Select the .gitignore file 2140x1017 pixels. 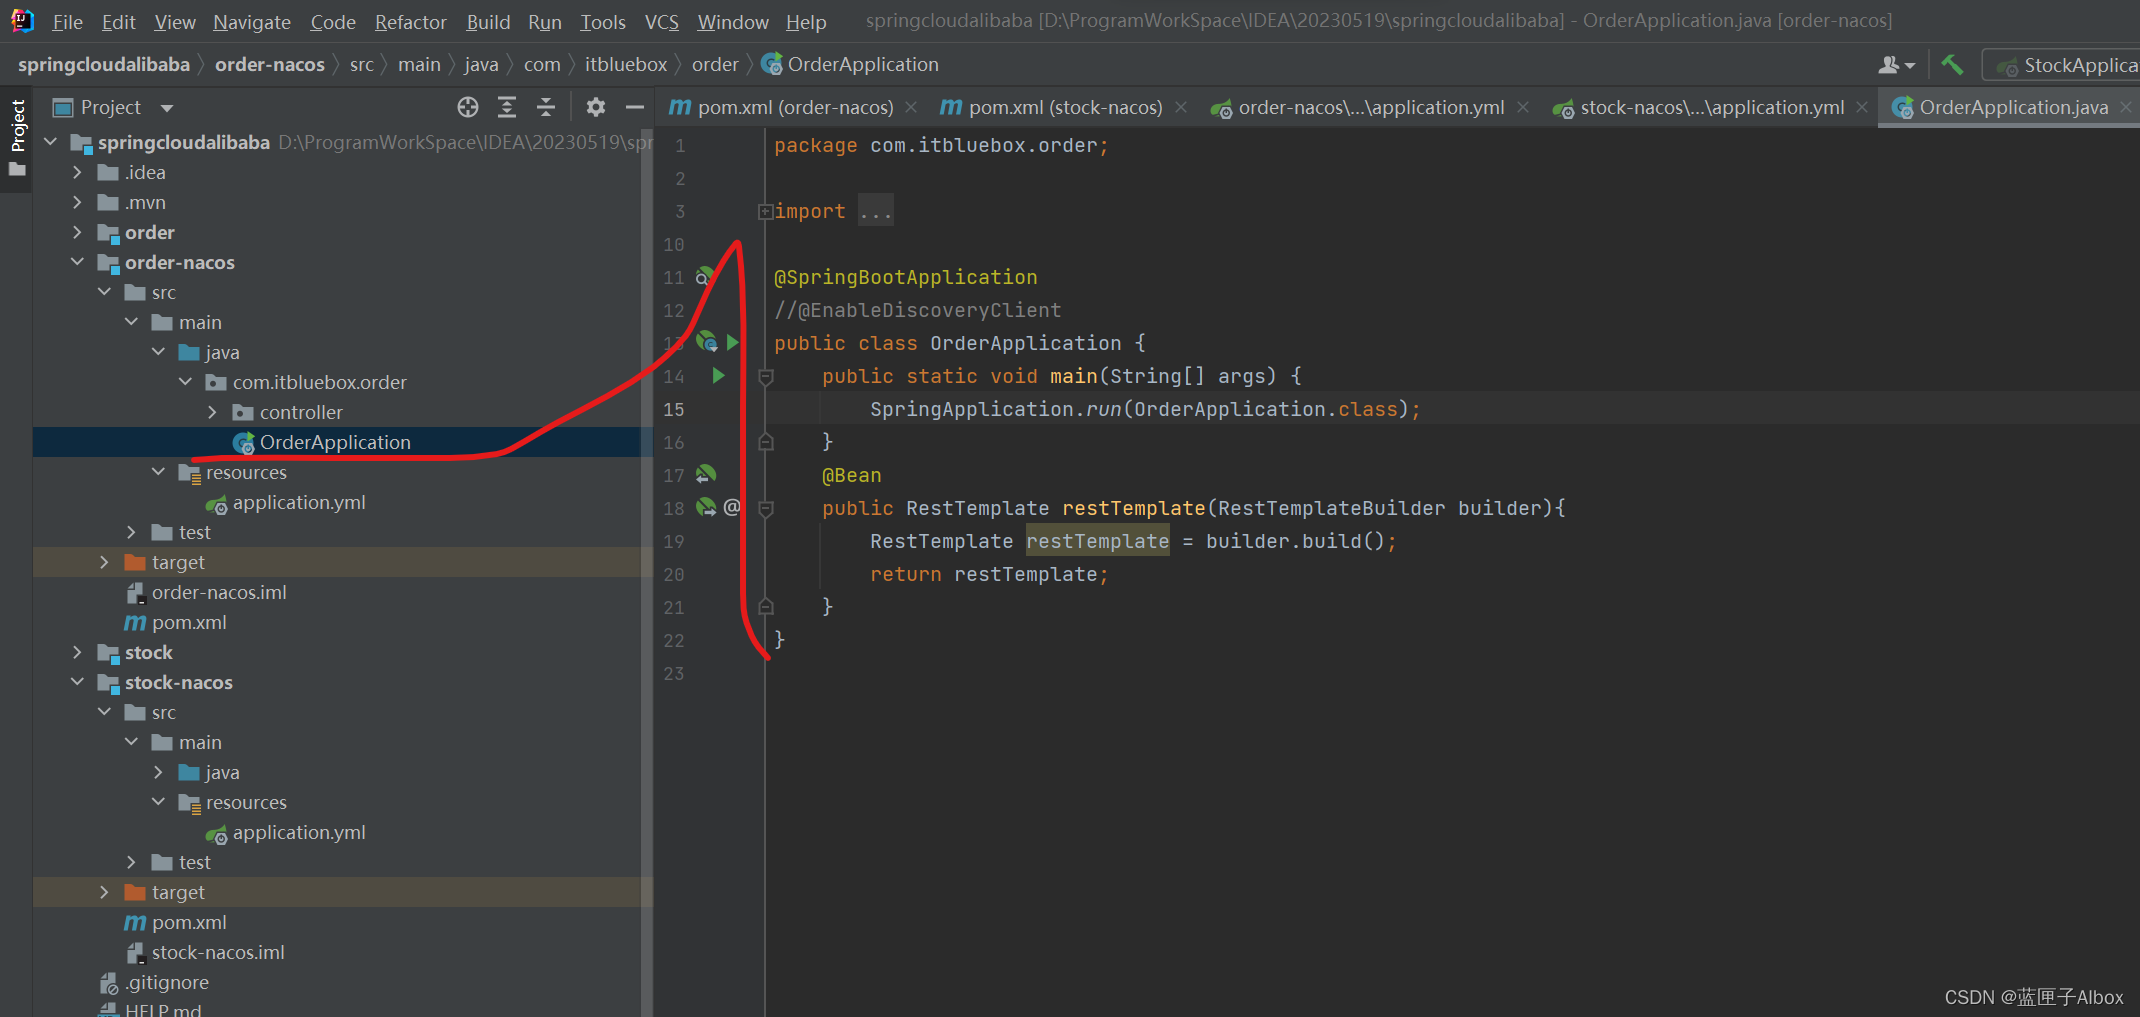point(166,982)
